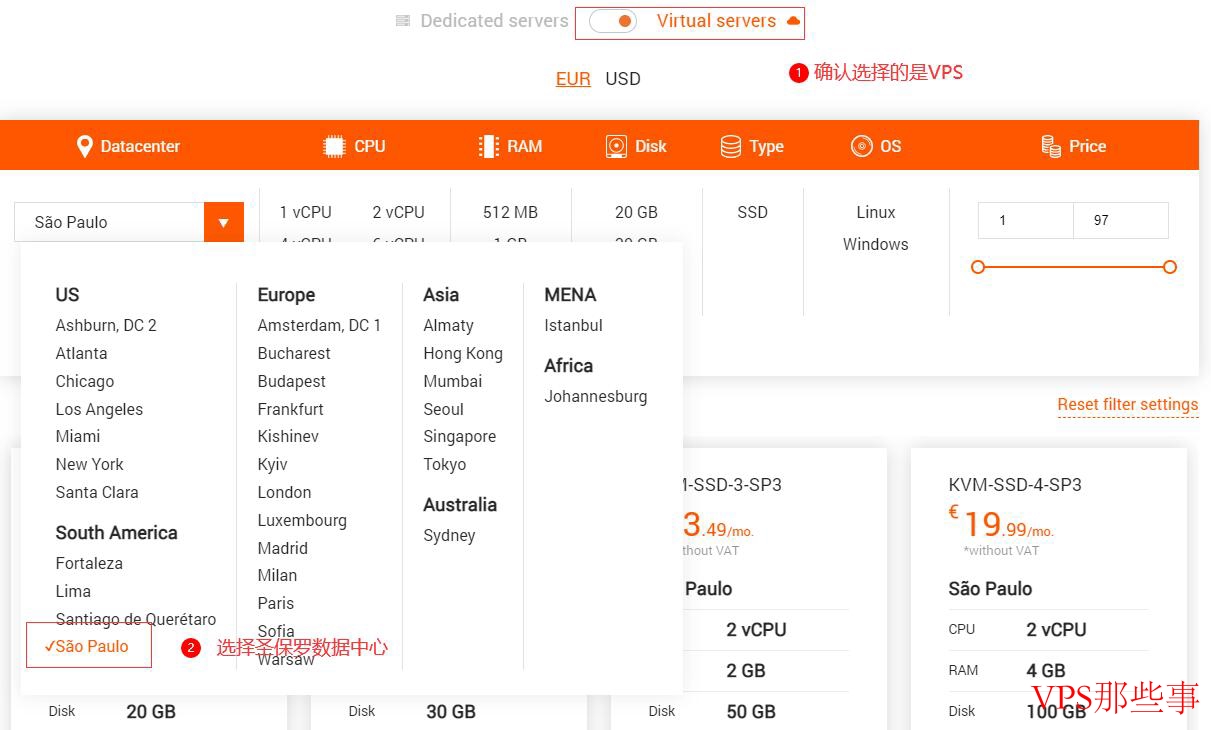Select Milan datacenter
The image size is (1211, 730).
point(277,575)
